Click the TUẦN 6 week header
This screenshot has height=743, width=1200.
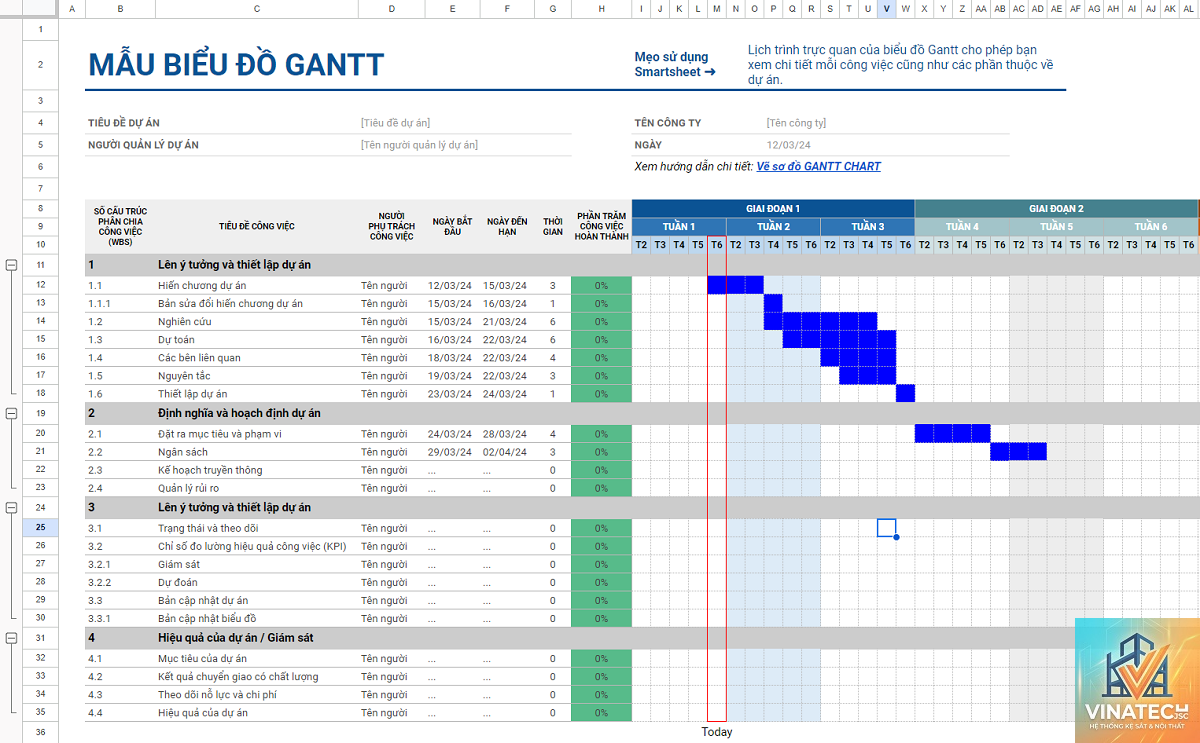1150,226
